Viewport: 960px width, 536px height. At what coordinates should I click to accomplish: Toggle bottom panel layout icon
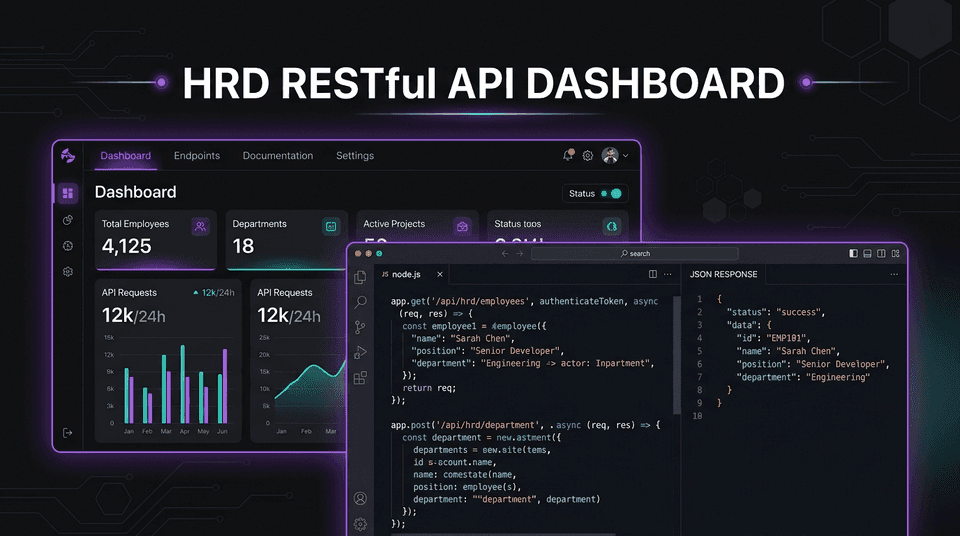click(x=868, y=254)
